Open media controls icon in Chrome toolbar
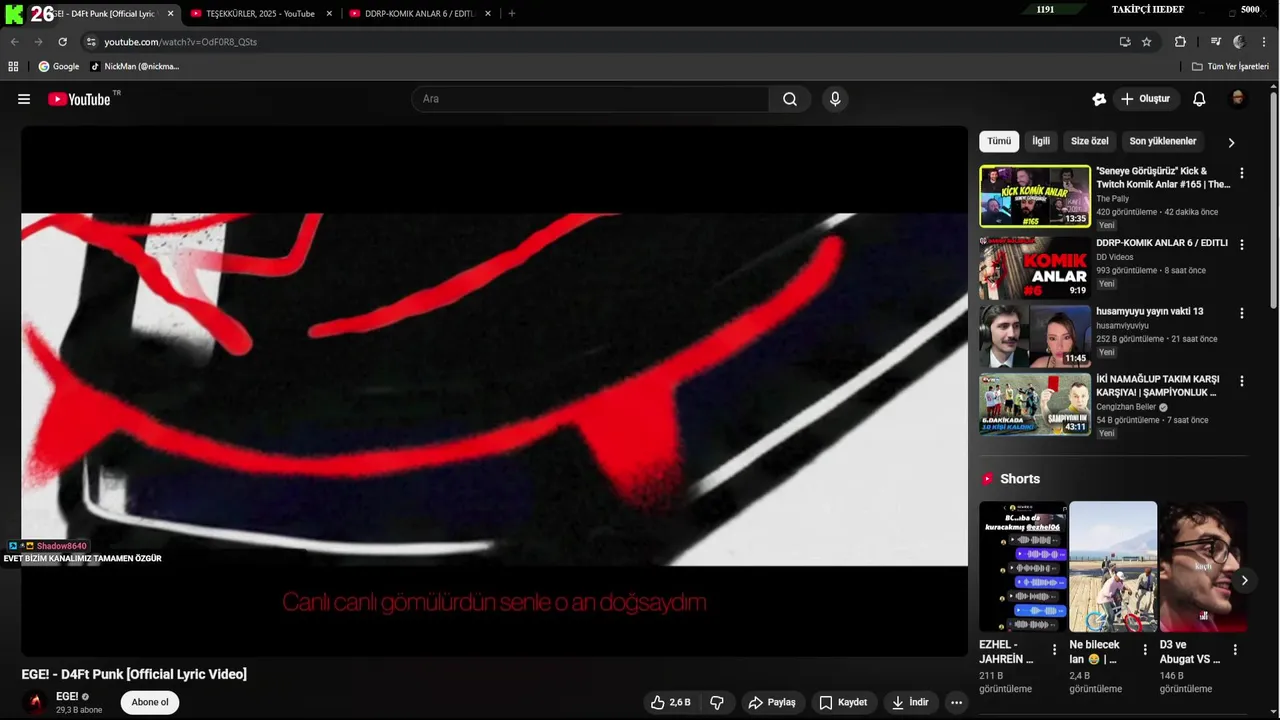The image size is (1280, 720). [x=1215, y=42]
